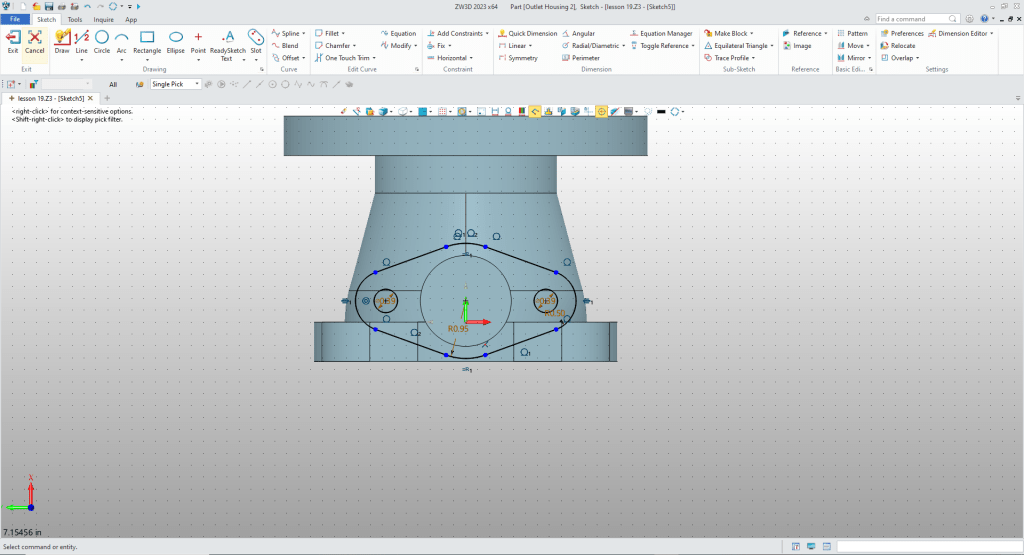Toggle the highlighted circle-target display button
This screenshot has height=555, width=1024.
tap(602, 111)
